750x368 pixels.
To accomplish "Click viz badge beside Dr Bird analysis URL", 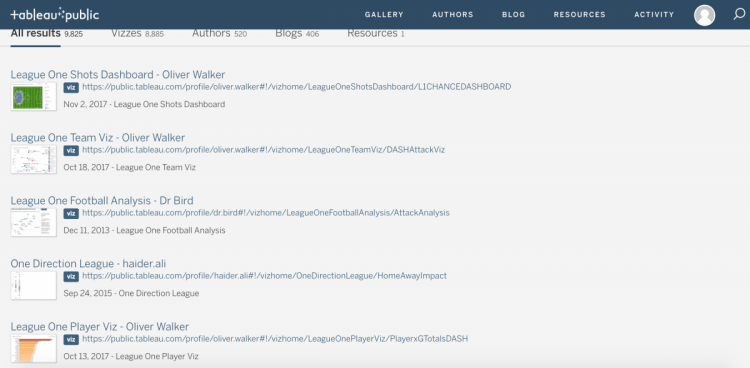I will tap(71, 213).
